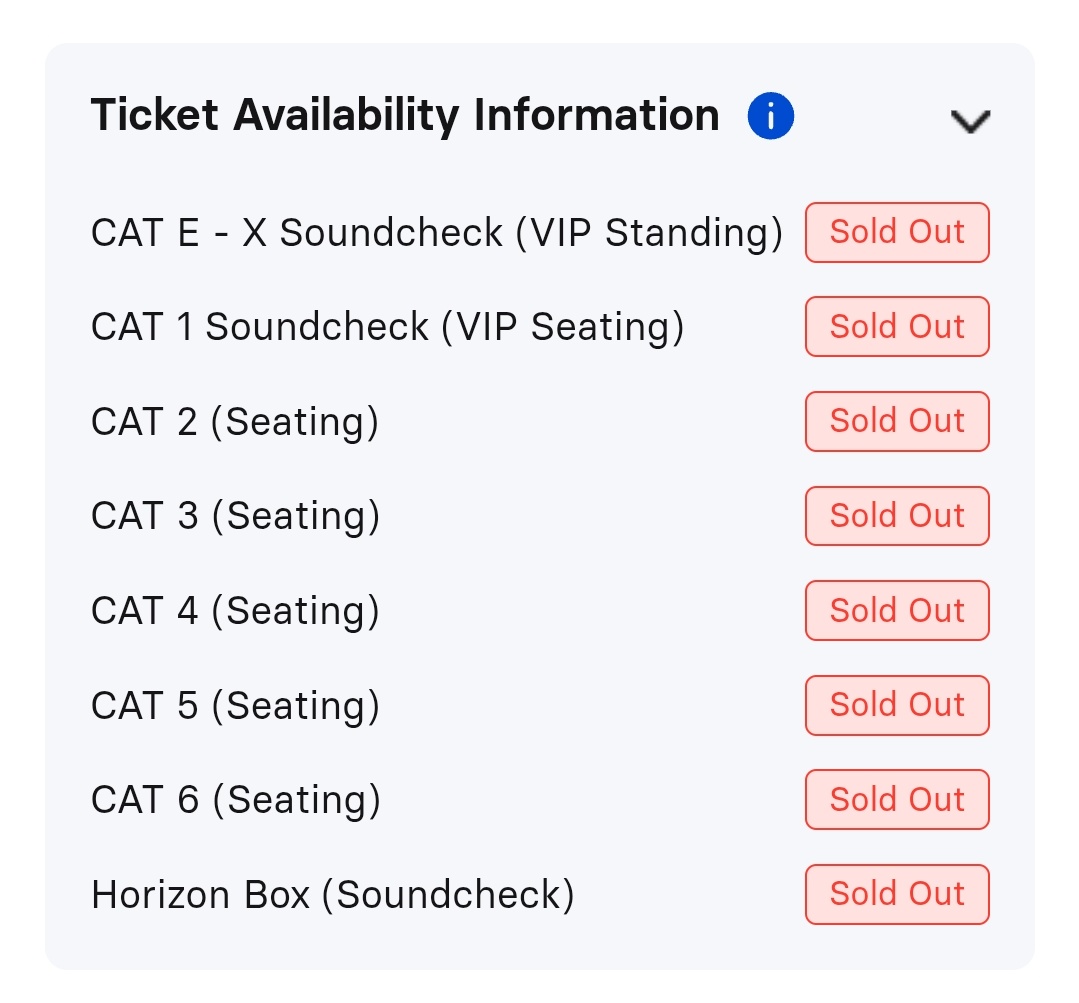Collapse the Ticket Availability Information section
1079x1003 pixels.
[970, 121]
